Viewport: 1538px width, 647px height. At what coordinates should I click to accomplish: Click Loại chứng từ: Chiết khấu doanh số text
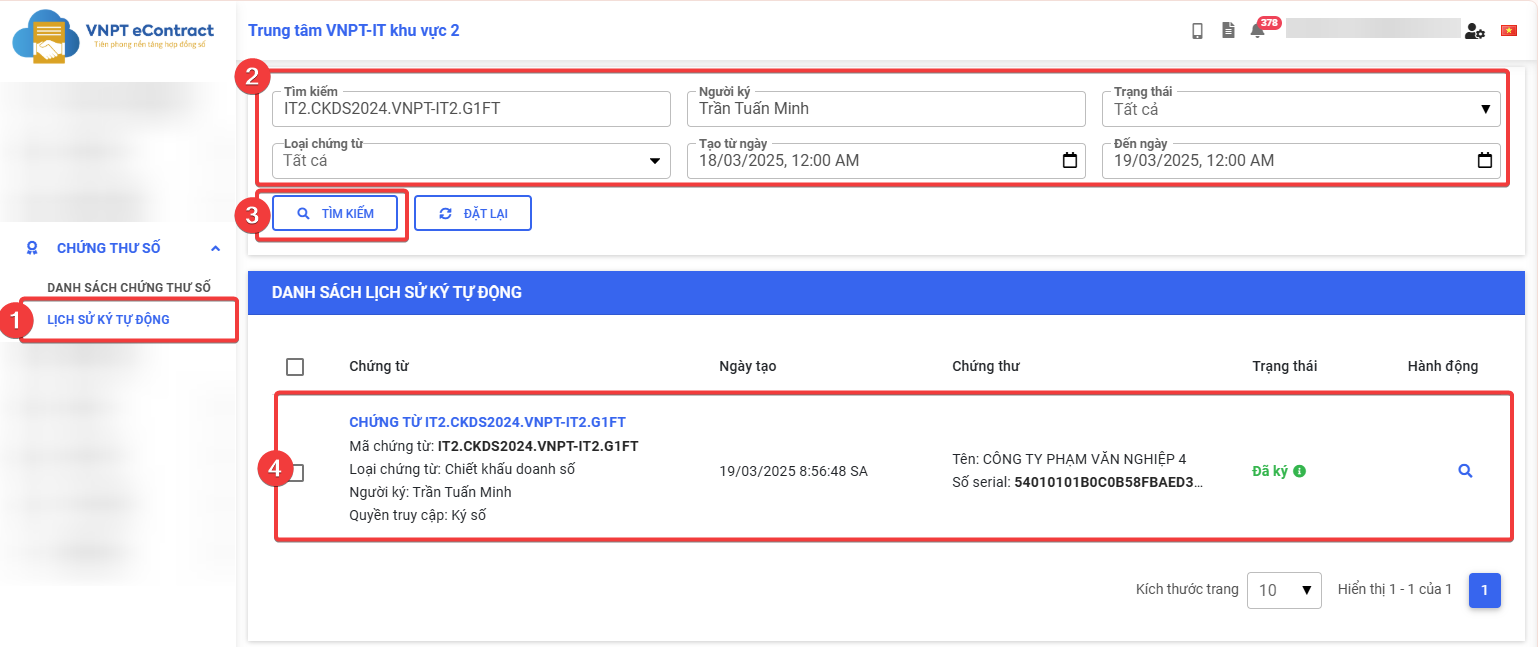(462, 469)
